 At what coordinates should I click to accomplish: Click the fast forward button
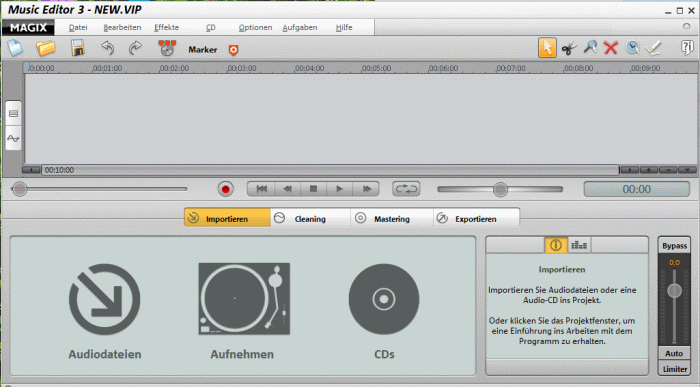pos(366,189)
